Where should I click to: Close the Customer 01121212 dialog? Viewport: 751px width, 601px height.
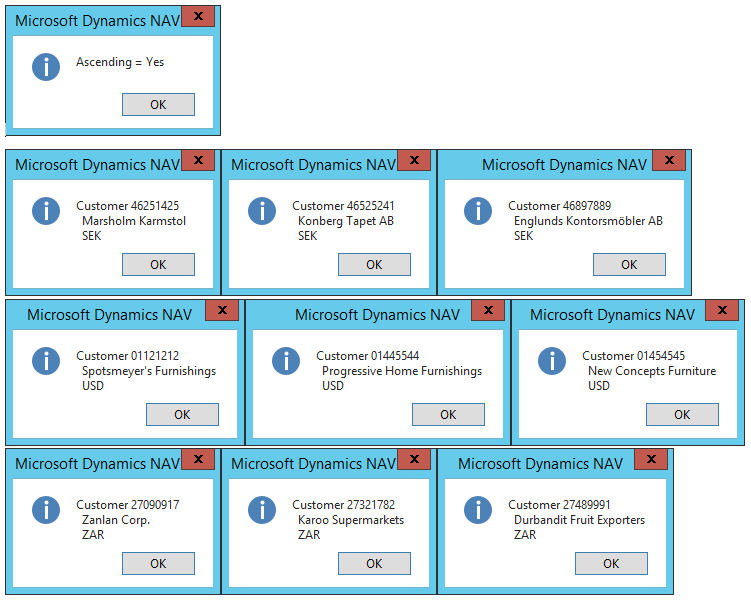[222, 310]
